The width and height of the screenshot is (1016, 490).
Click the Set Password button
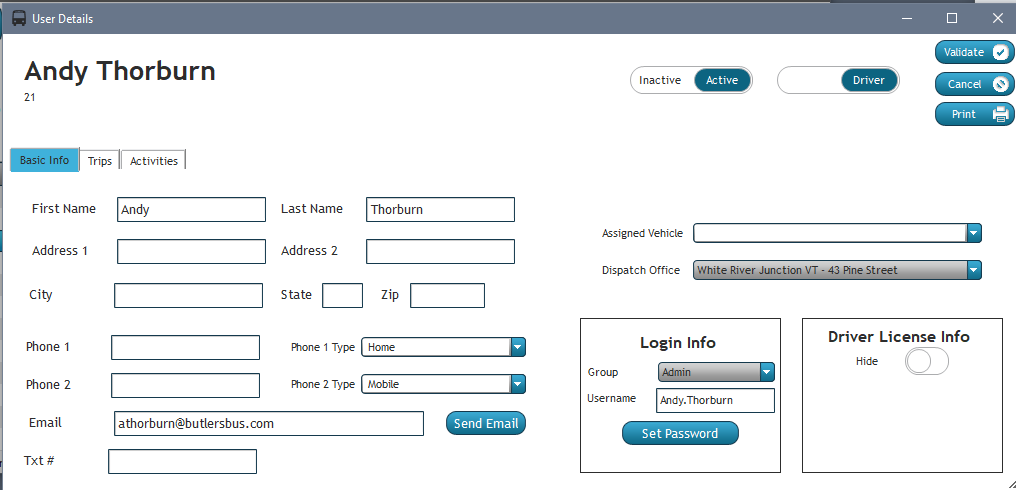click(680, 434)
